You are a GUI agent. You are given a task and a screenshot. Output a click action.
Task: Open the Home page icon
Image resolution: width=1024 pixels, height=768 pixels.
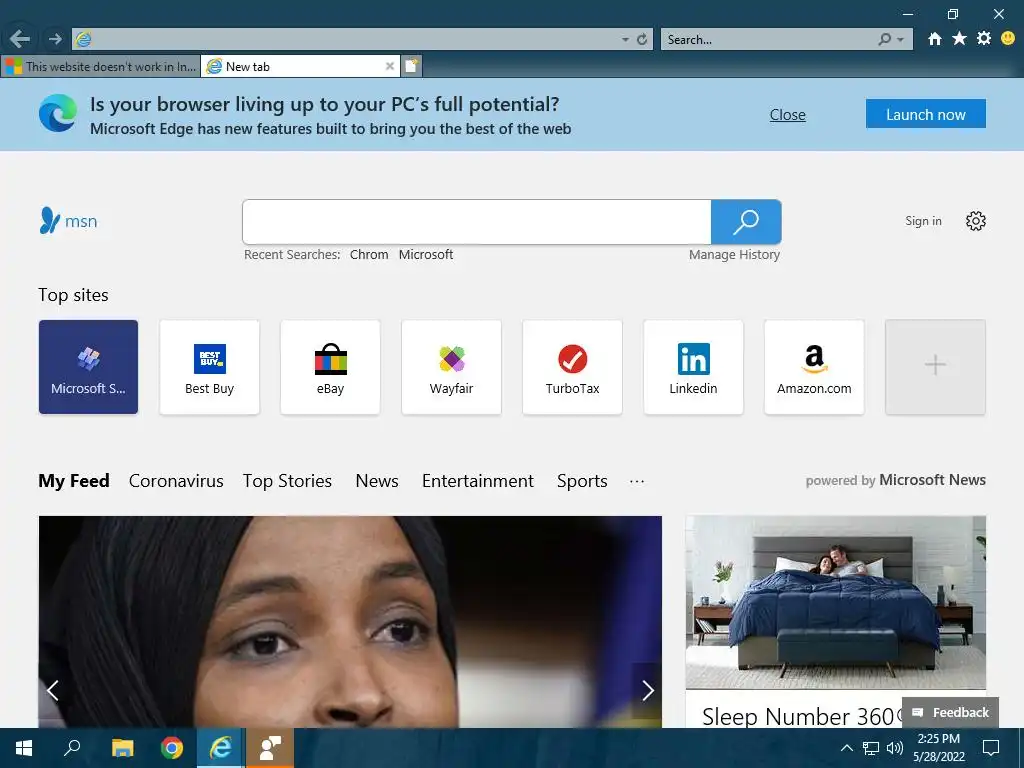coord(935,39)
